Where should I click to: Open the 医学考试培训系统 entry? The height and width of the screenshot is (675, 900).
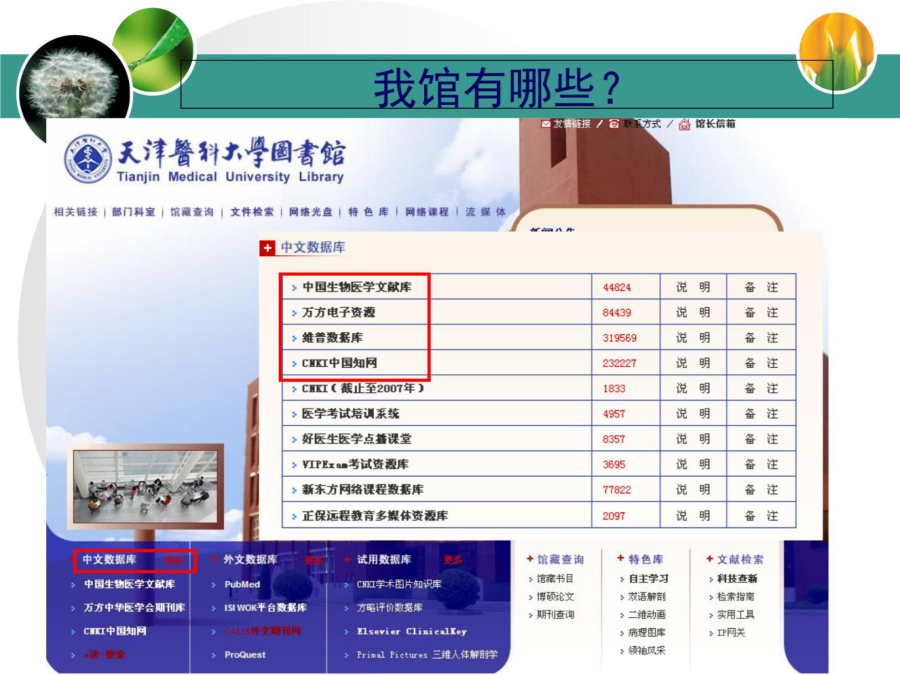[x=351, y=414]
